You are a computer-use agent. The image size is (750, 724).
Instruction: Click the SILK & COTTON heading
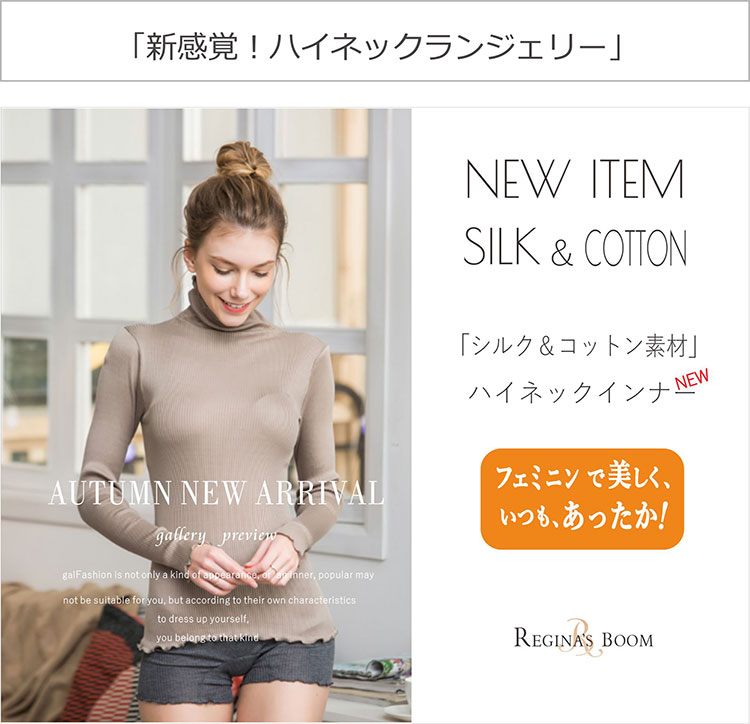[x=575, y=247]
